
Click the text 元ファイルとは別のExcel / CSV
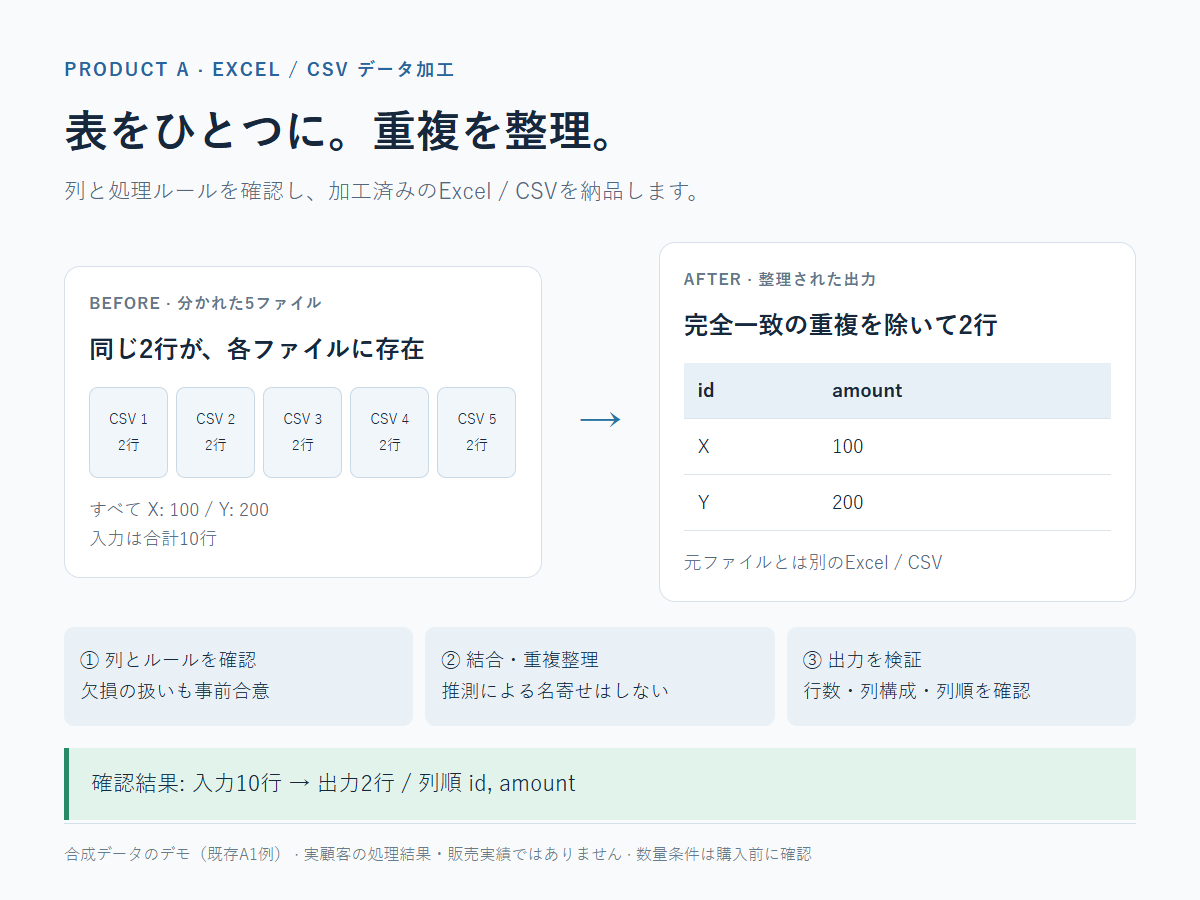pos(813,563)
